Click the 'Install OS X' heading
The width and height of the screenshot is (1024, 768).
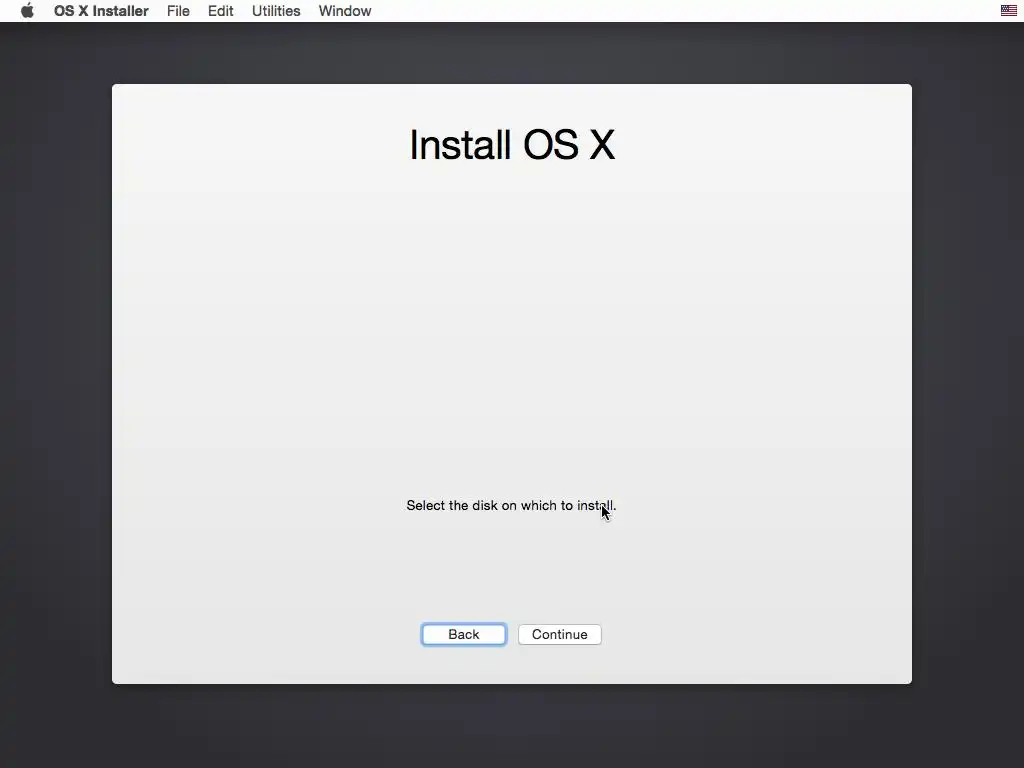coord(512,144)
